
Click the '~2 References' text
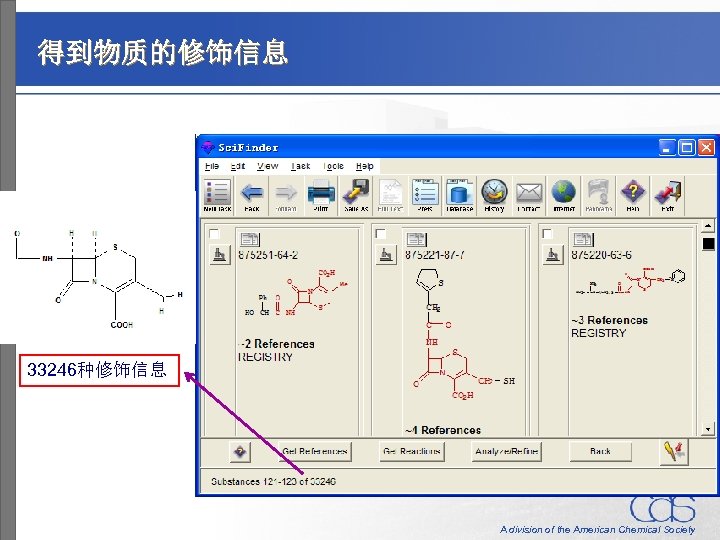[x=277, y=344]
